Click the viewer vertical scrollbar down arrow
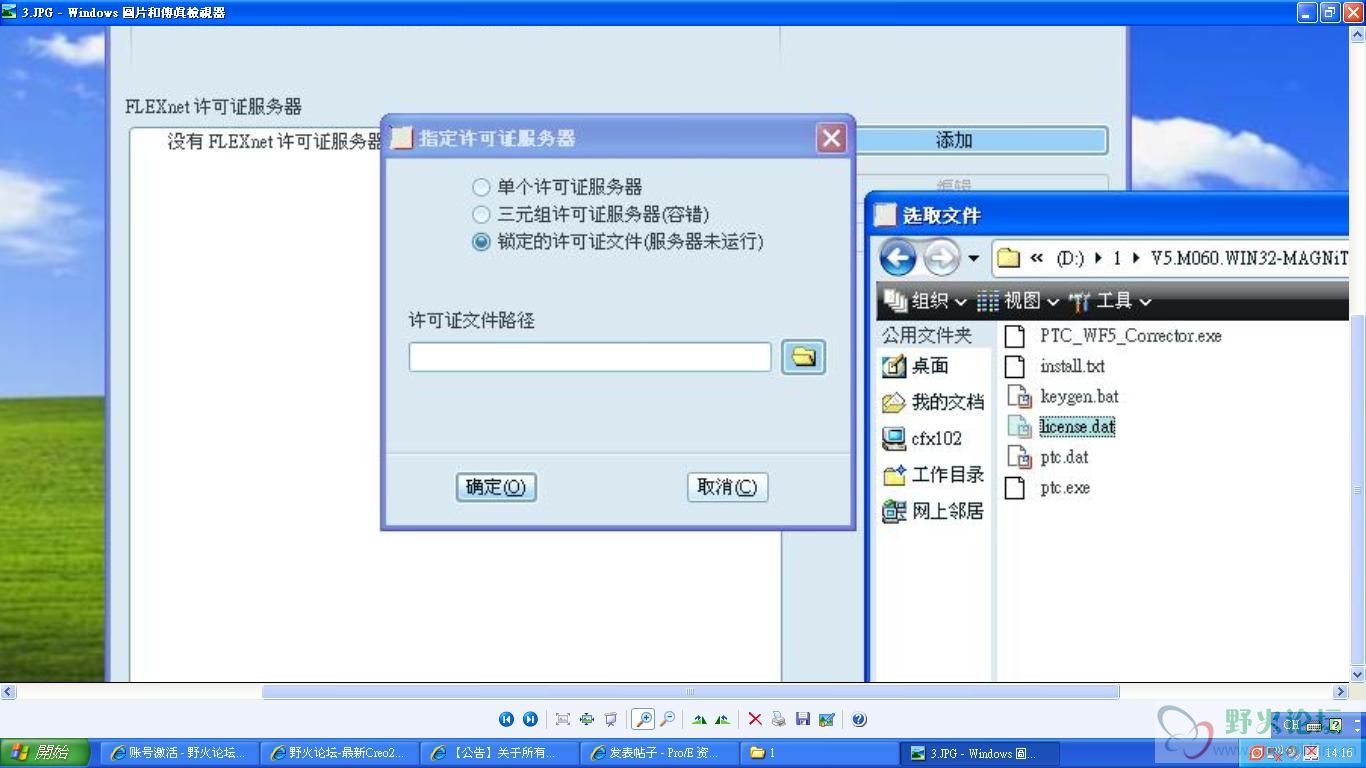Viewport: 1366px width, 768px height. (x=1358, y=675)
